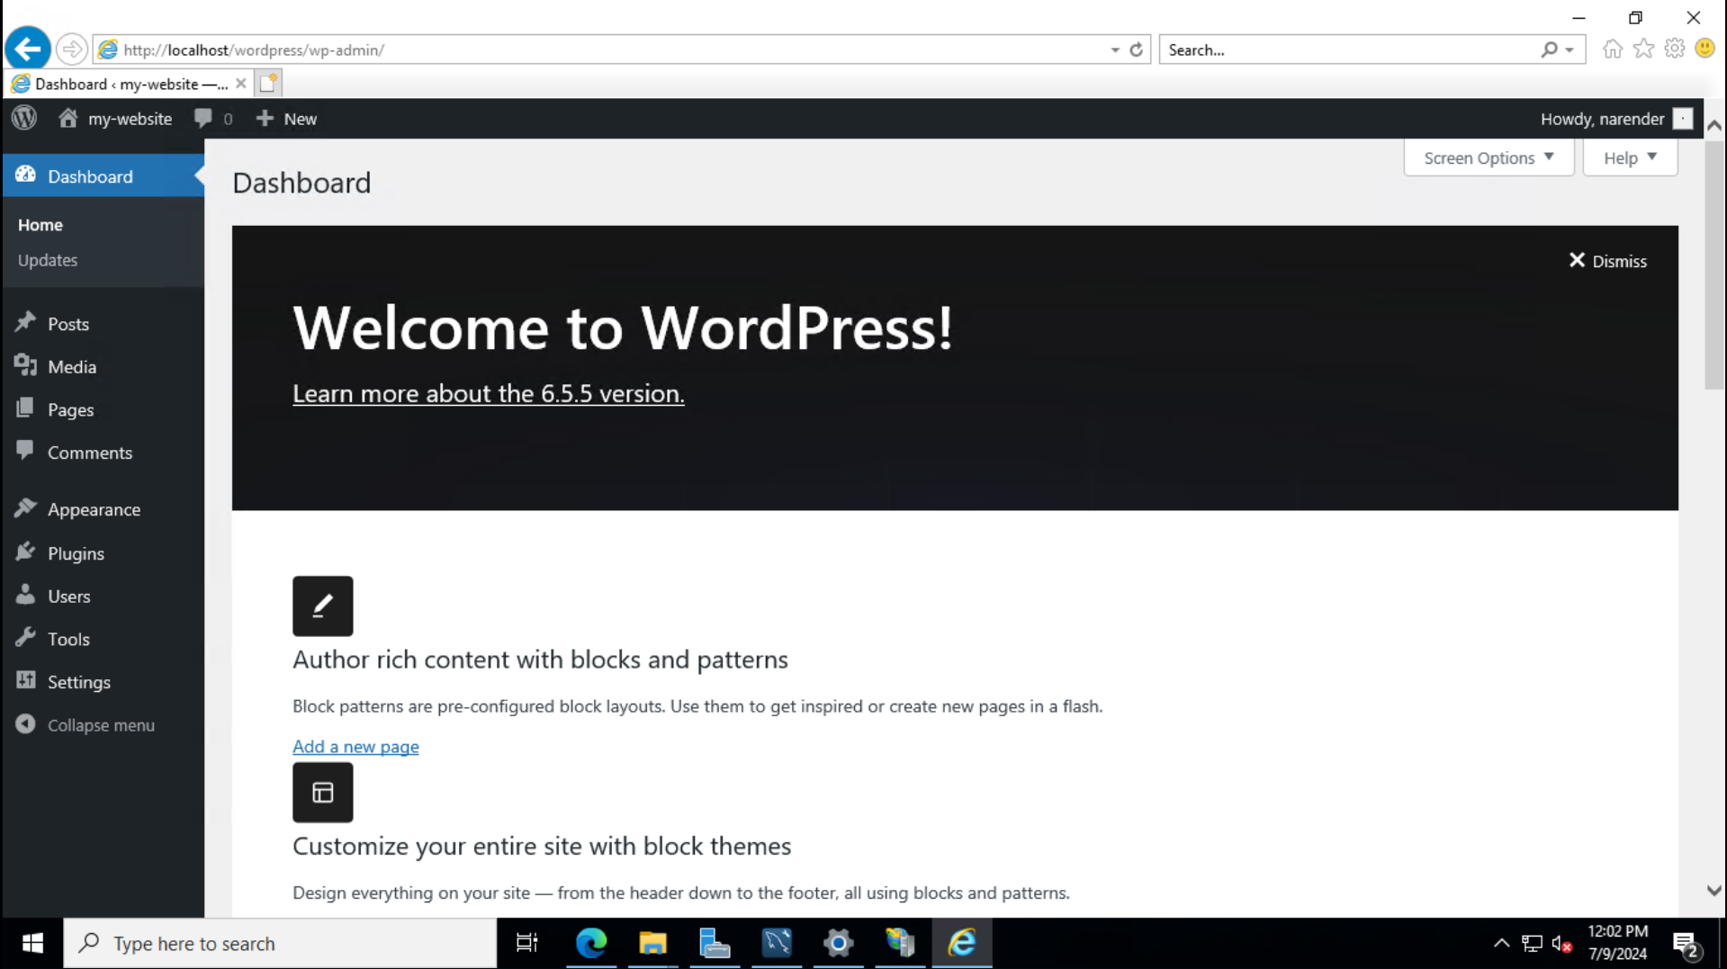The height and width of the screenshot is (969, 1727).
Task: Click the WordPress logo in admin bar
Action: coord(23,118)
